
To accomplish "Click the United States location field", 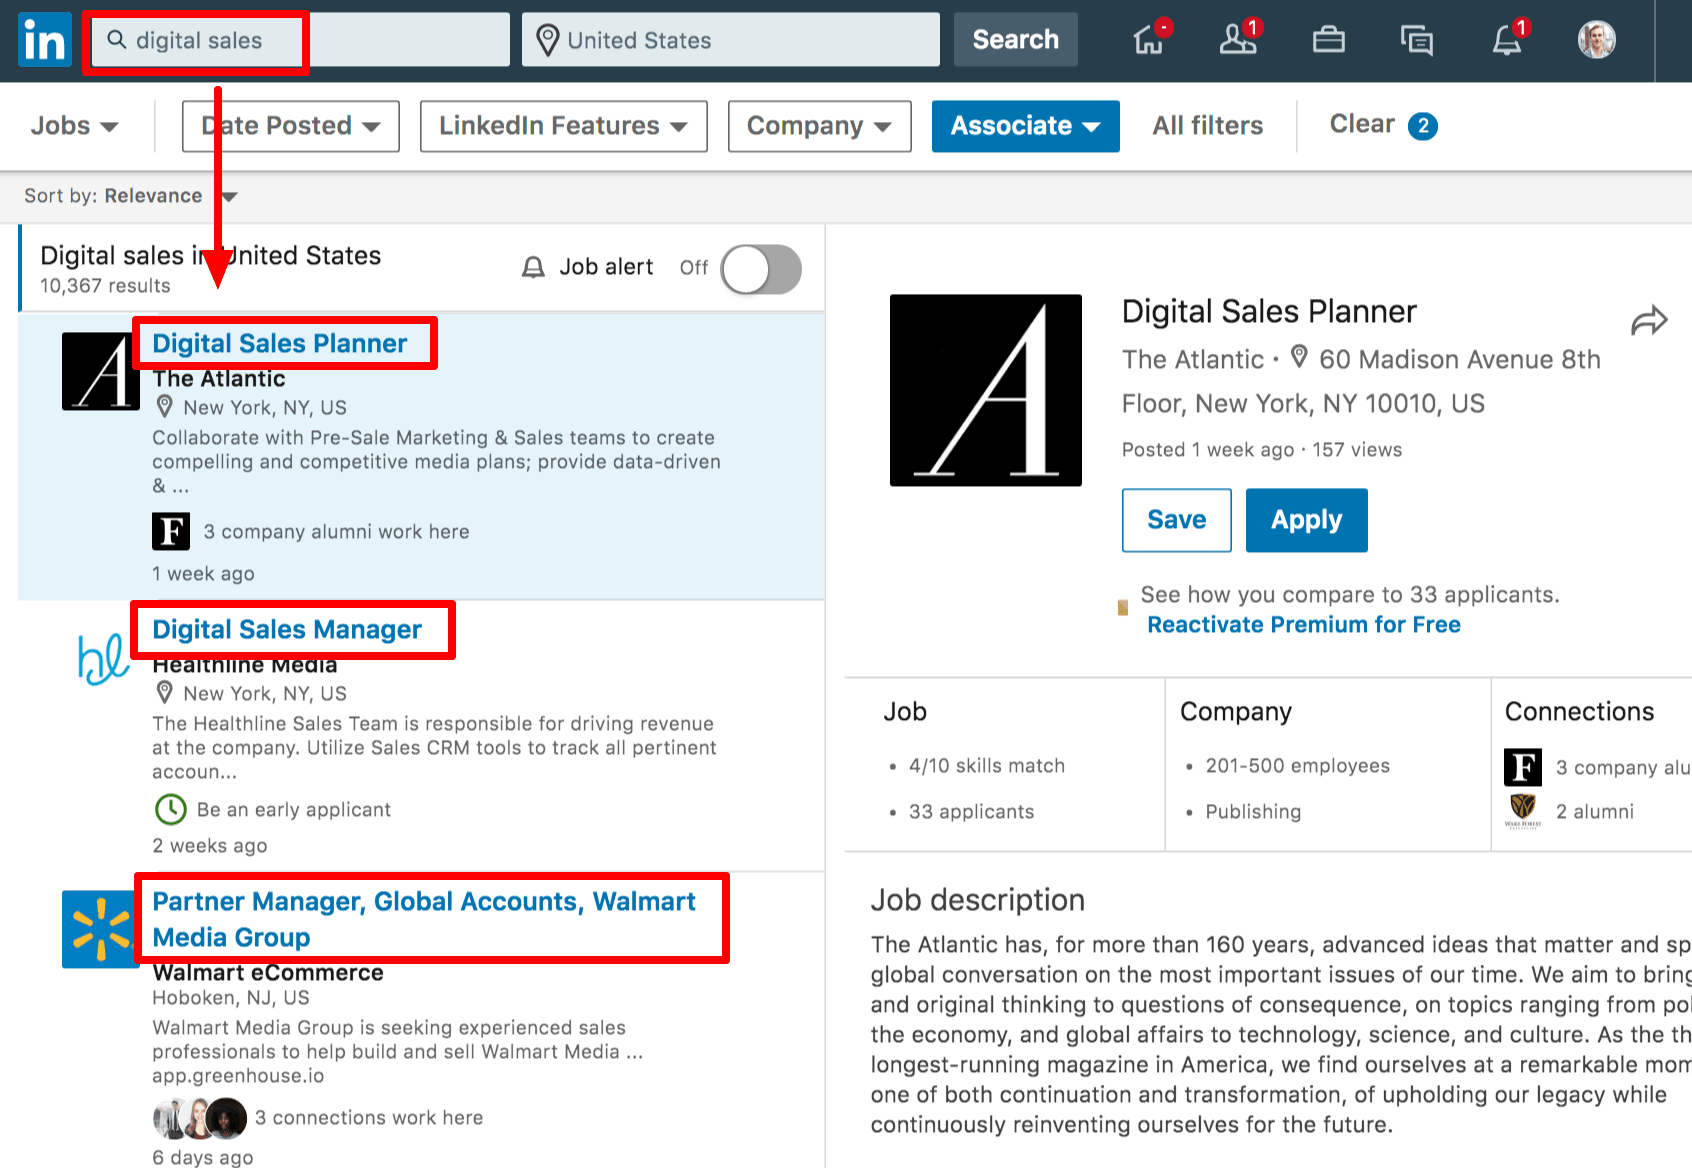I will tap(730, 40).
